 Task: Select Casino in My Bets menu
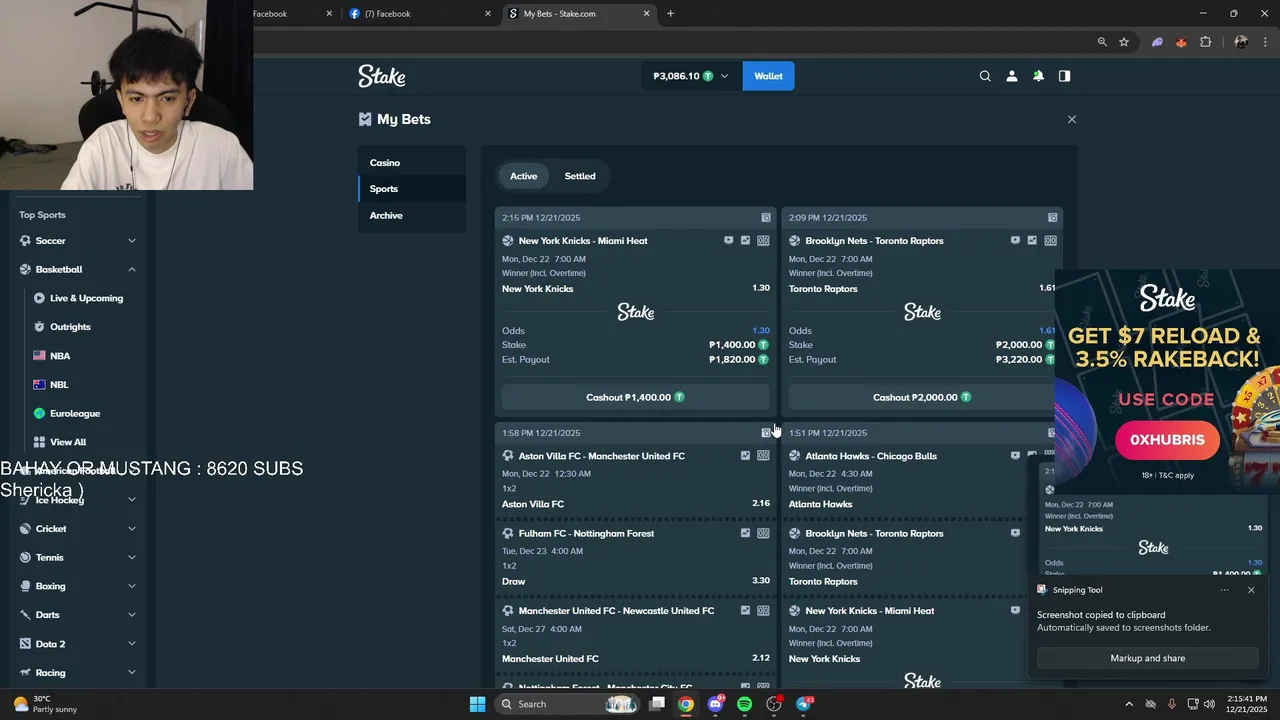412,163
